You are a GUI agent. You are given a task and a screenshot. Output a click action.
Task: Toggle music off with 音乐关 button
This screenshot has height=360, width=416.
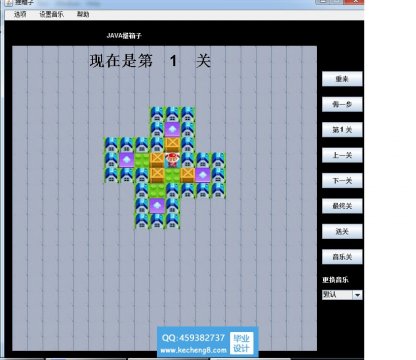tap(342, 257)
